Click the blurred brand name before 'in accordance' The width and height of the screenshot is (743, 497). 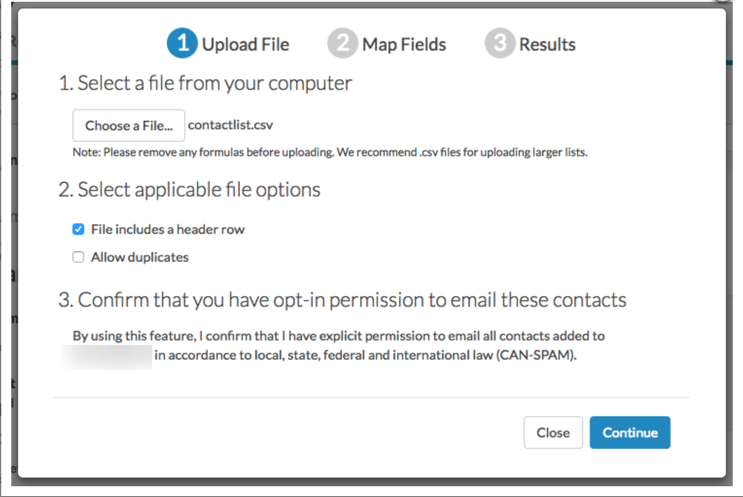point(107,356)
